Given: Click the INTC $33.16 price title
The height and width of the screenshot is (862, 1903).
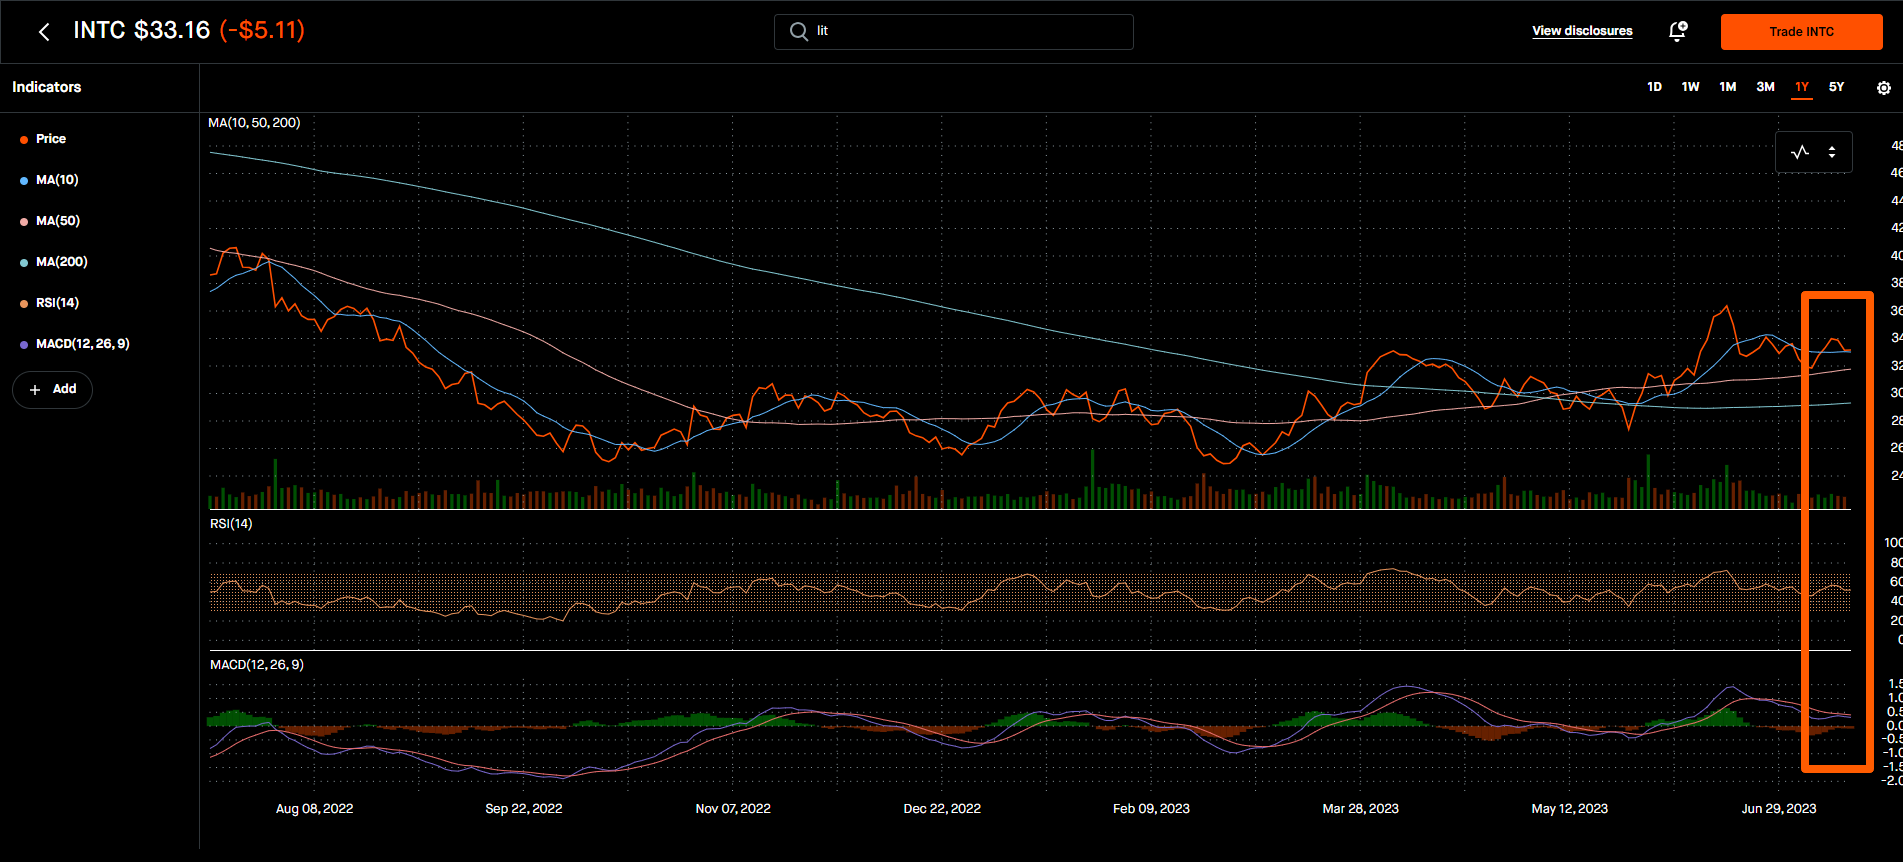Looking at the screenshot, I should click(x=142, y=30).
